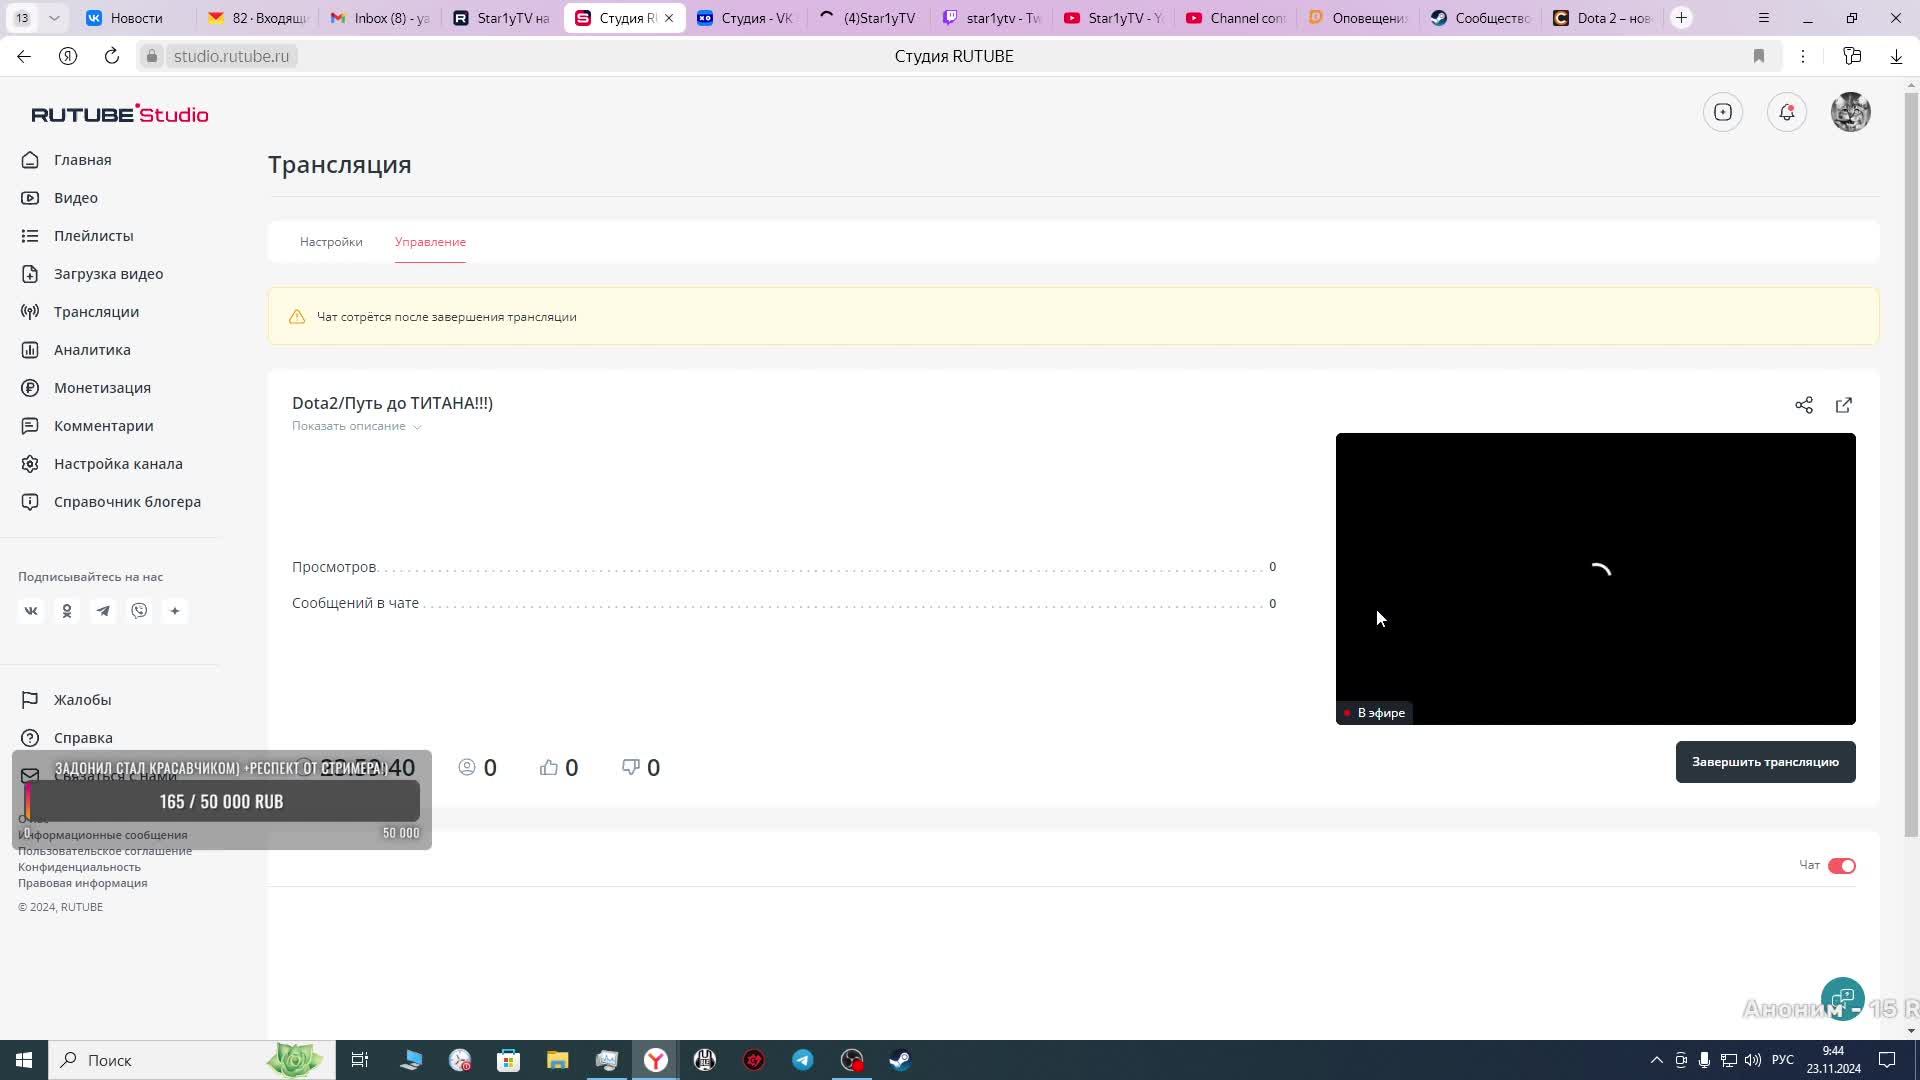The height and width of the screenshot is (1080, 1920).
Task: Click the Viber social icon
Action: [139, 611]
